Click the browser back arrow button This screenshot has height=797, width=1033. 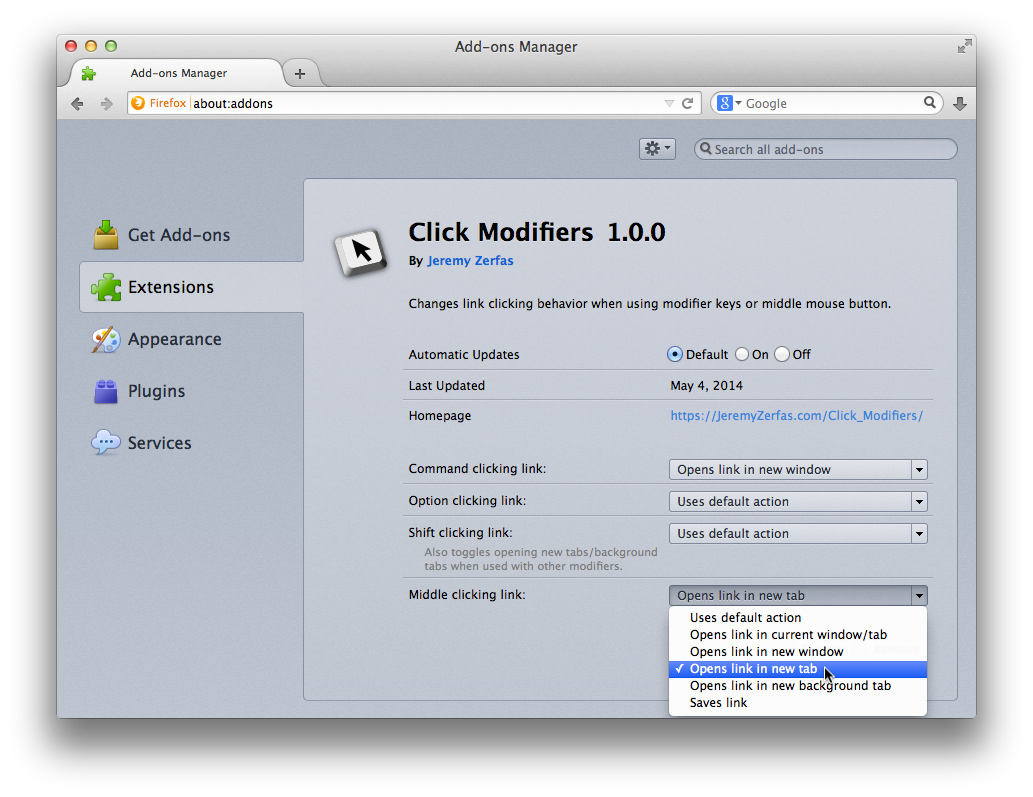point(77,103)
